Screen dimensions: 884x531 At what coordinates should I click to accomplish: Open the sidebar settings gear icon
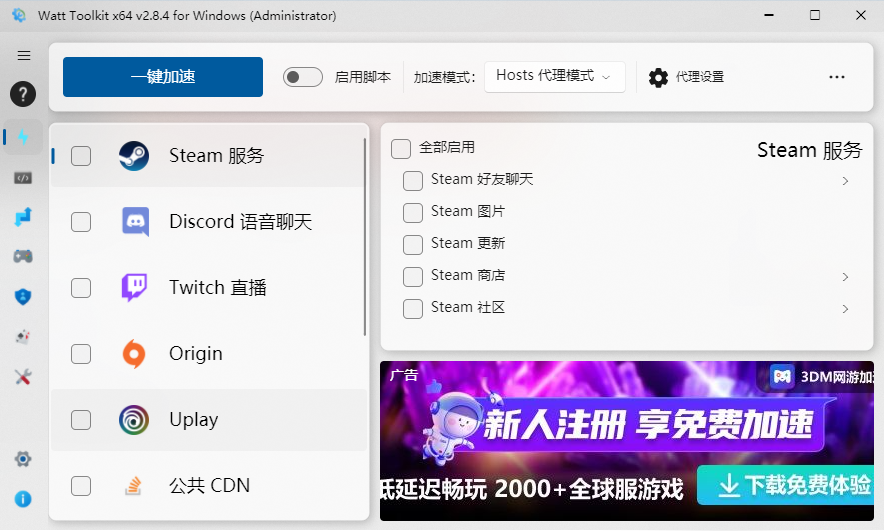pyautogui.click(x=23, y=459)
